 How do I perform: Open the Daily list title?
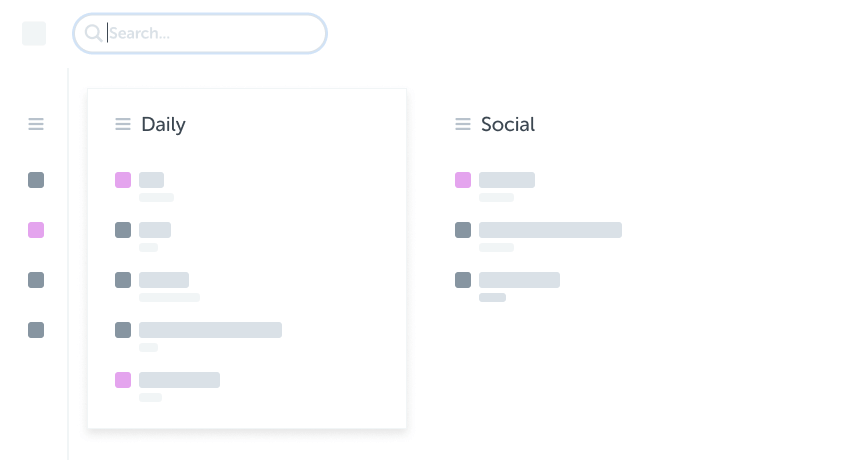pos(163,124)
